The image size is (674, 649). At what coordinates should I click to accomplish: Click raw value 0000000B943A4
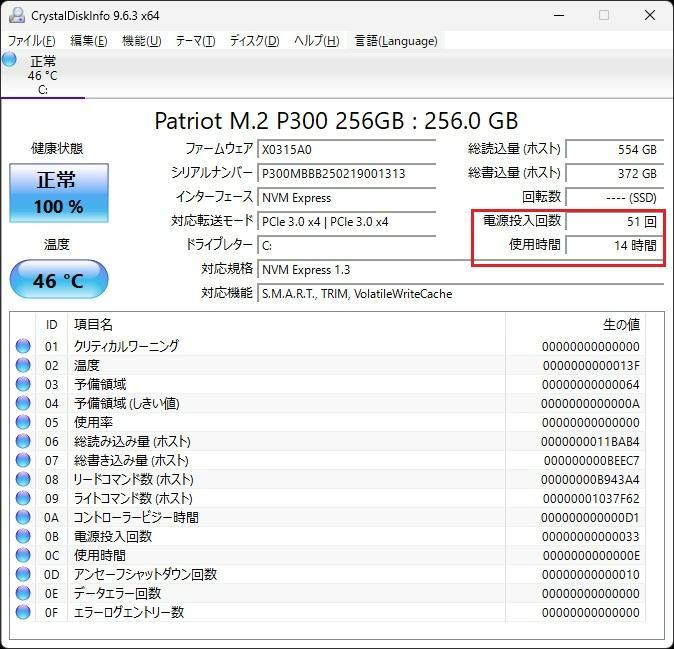(590, 479)
